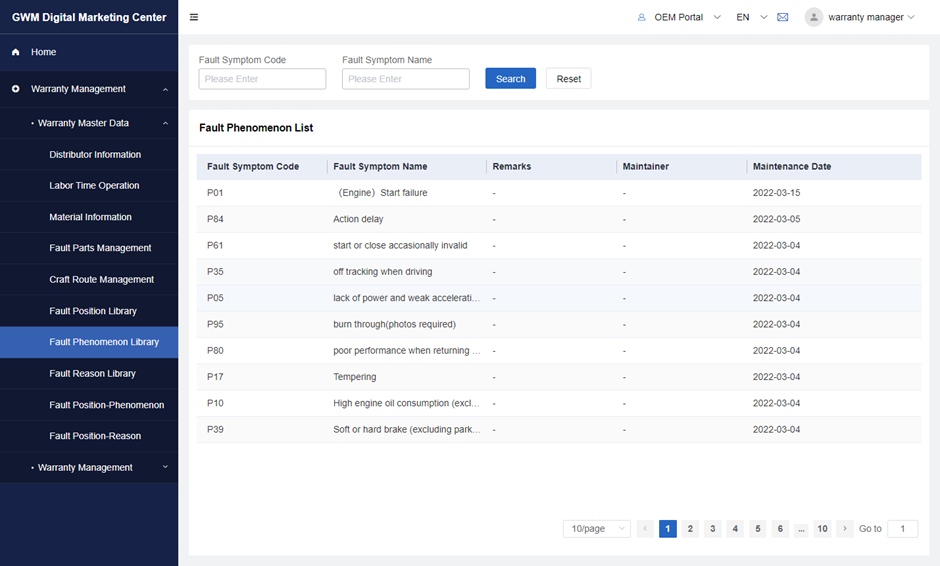This screenshot has width=940, height=566.
Task: Click Maintainer column header
Action: (x=646, y=167)
